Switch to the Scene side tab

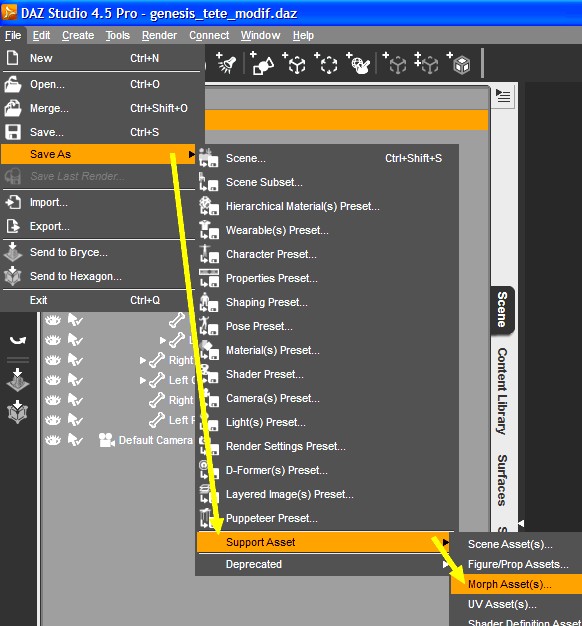503,310
